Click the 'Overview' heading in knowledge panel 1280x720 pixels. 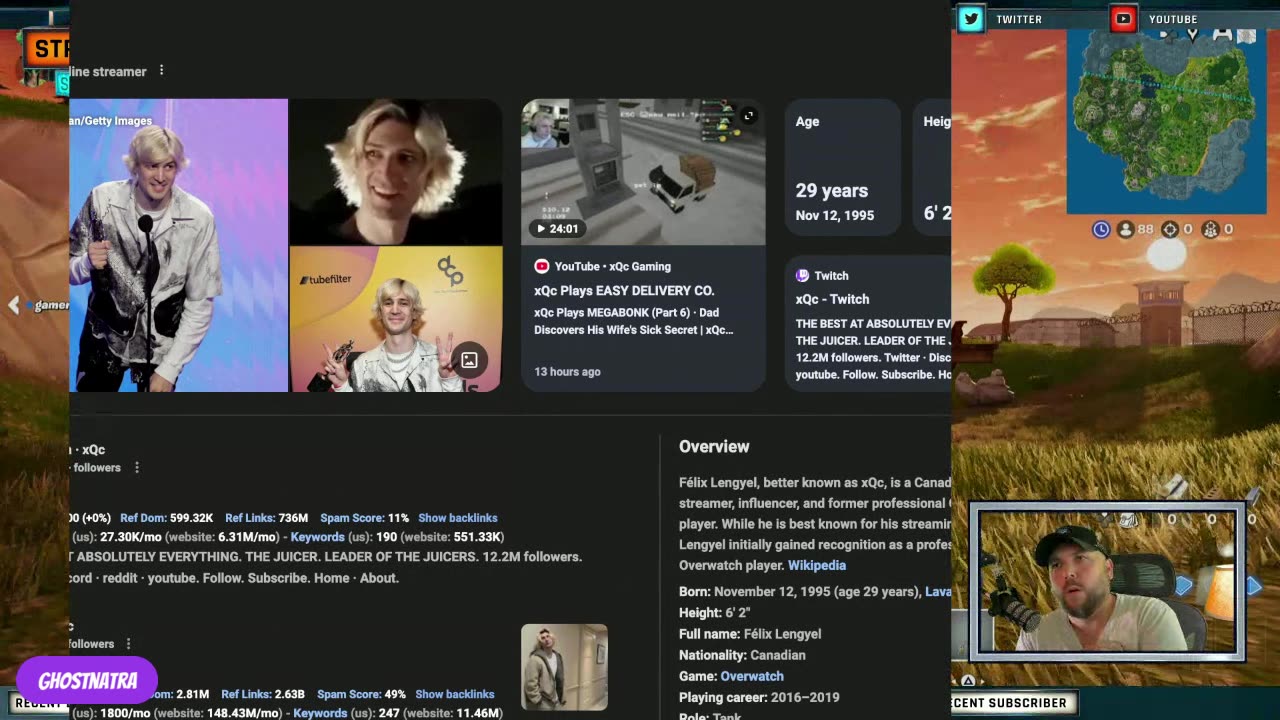[714, 447]
